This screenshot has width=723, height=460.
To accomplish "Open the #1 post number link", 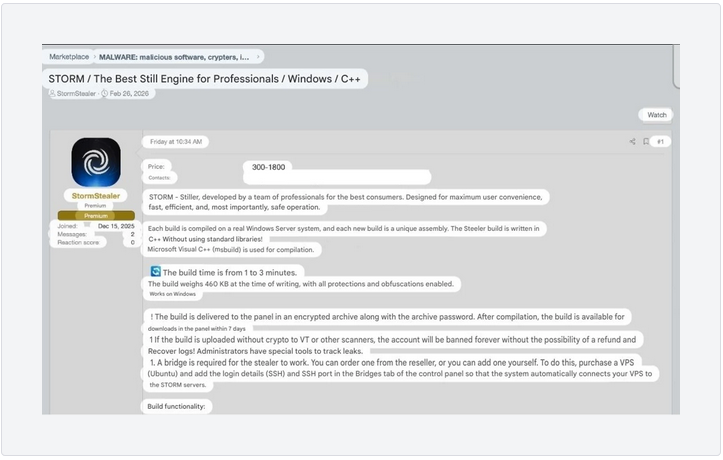I will [x=661, y=142].
